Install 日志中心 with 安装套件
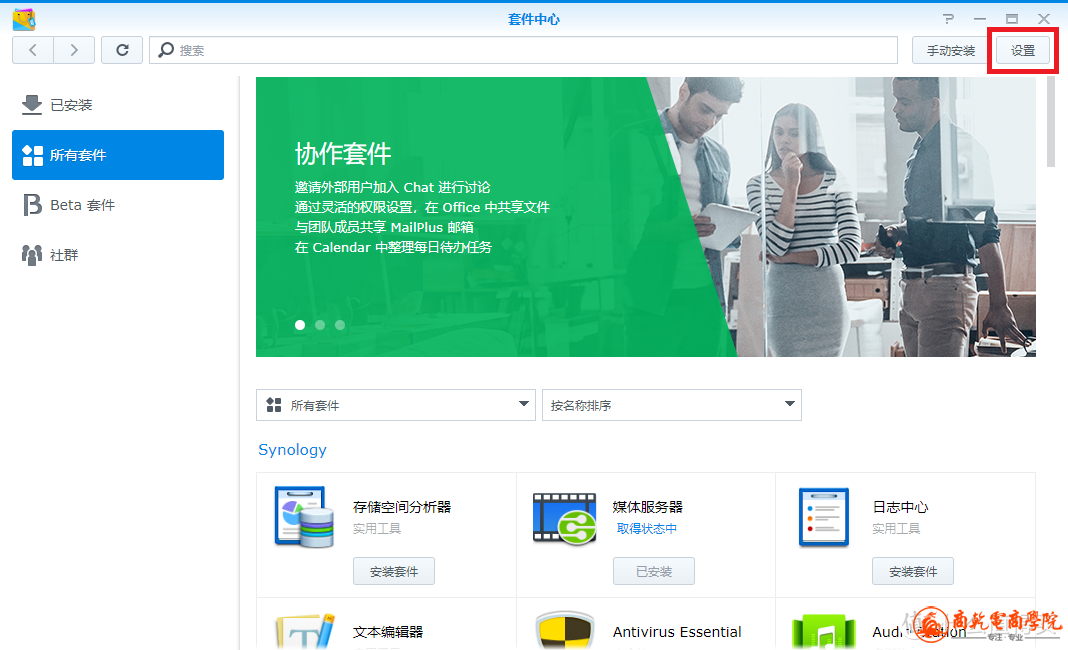The height and width of the screenshot is (650, 1068). pos(913,571)
